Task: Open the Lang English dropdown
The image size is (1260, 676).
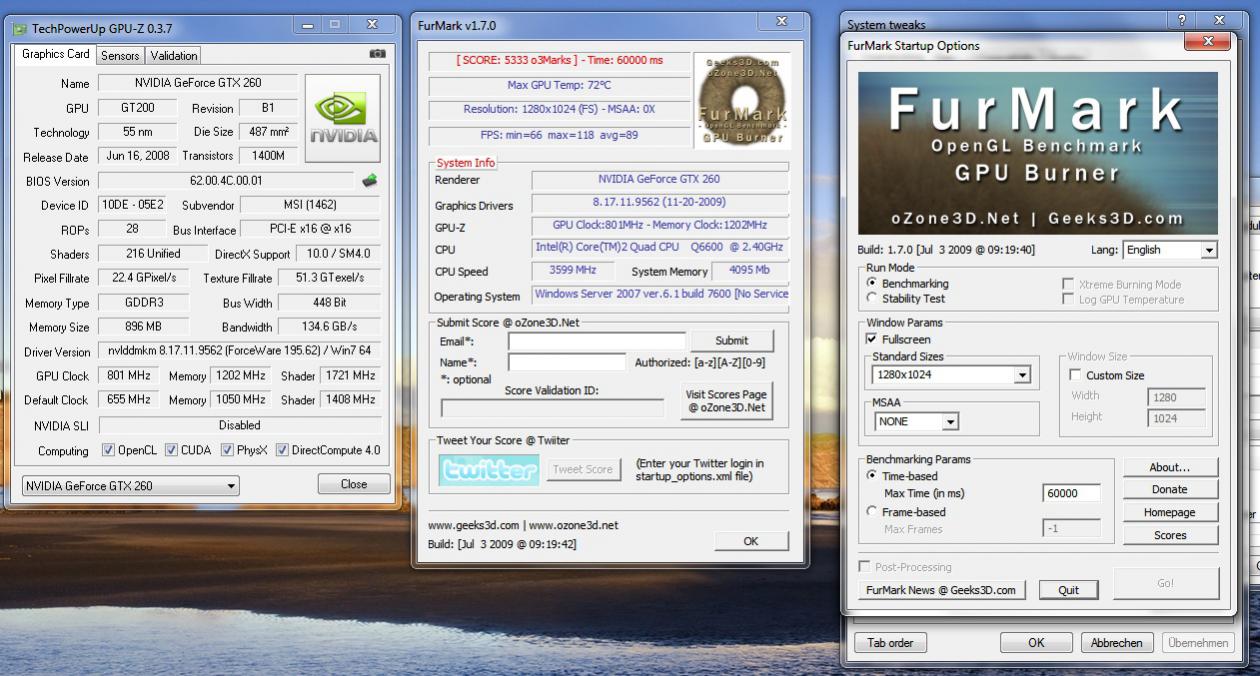Action: [1170, 250]
